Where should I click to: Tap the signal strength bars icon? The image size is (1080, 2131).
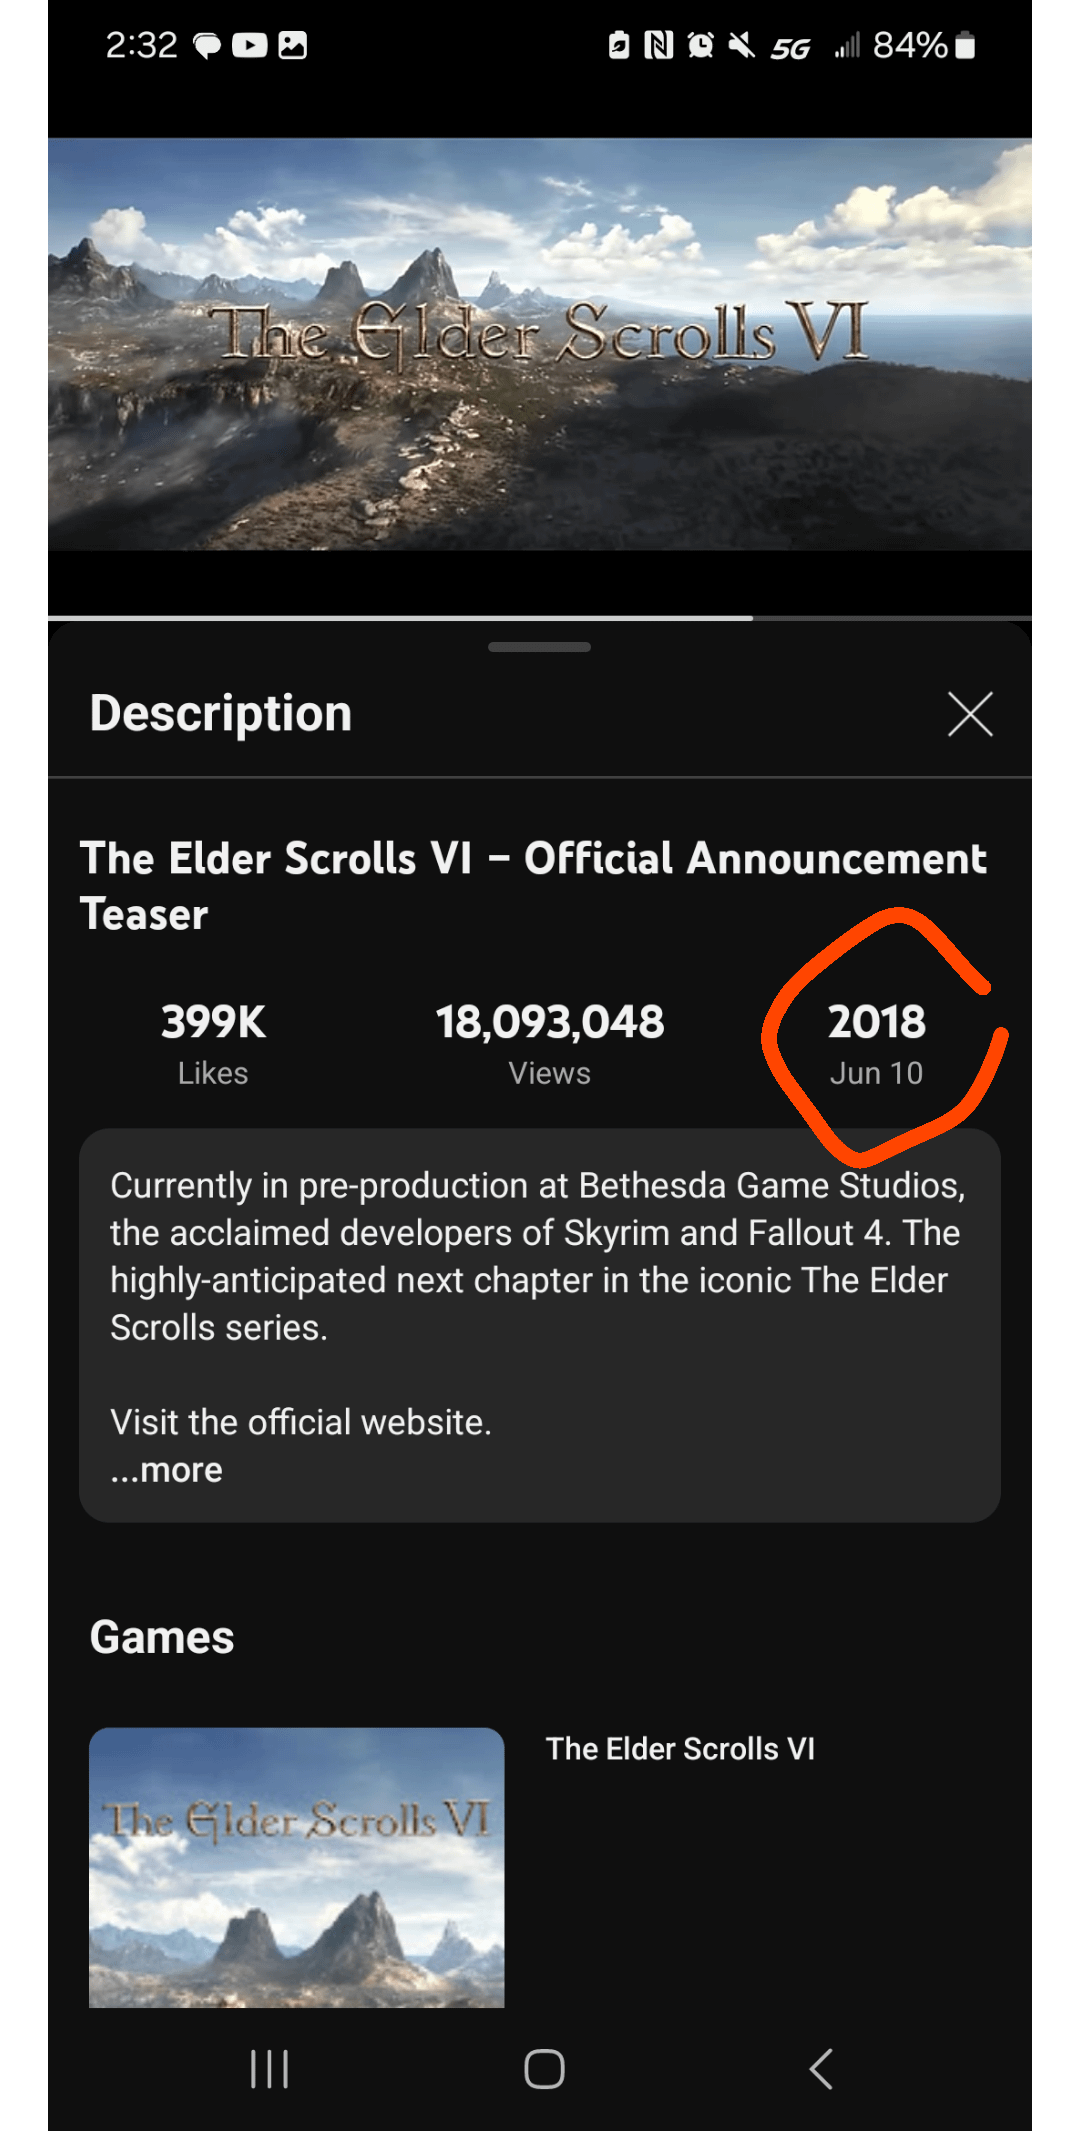coord(845,48)
